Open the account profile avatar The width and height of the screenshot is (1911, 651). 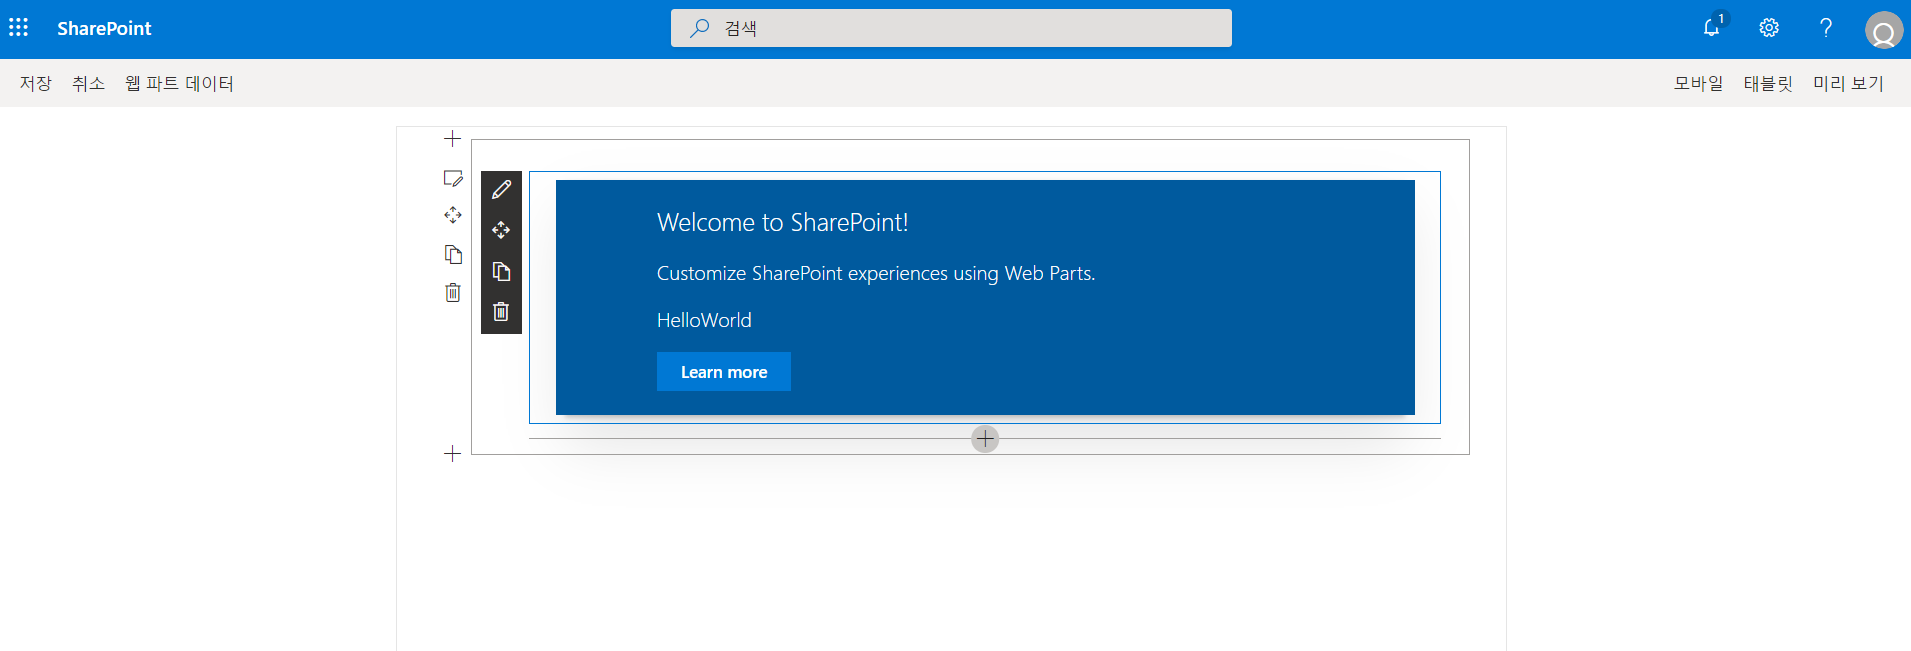click(x=1884, y=30)
